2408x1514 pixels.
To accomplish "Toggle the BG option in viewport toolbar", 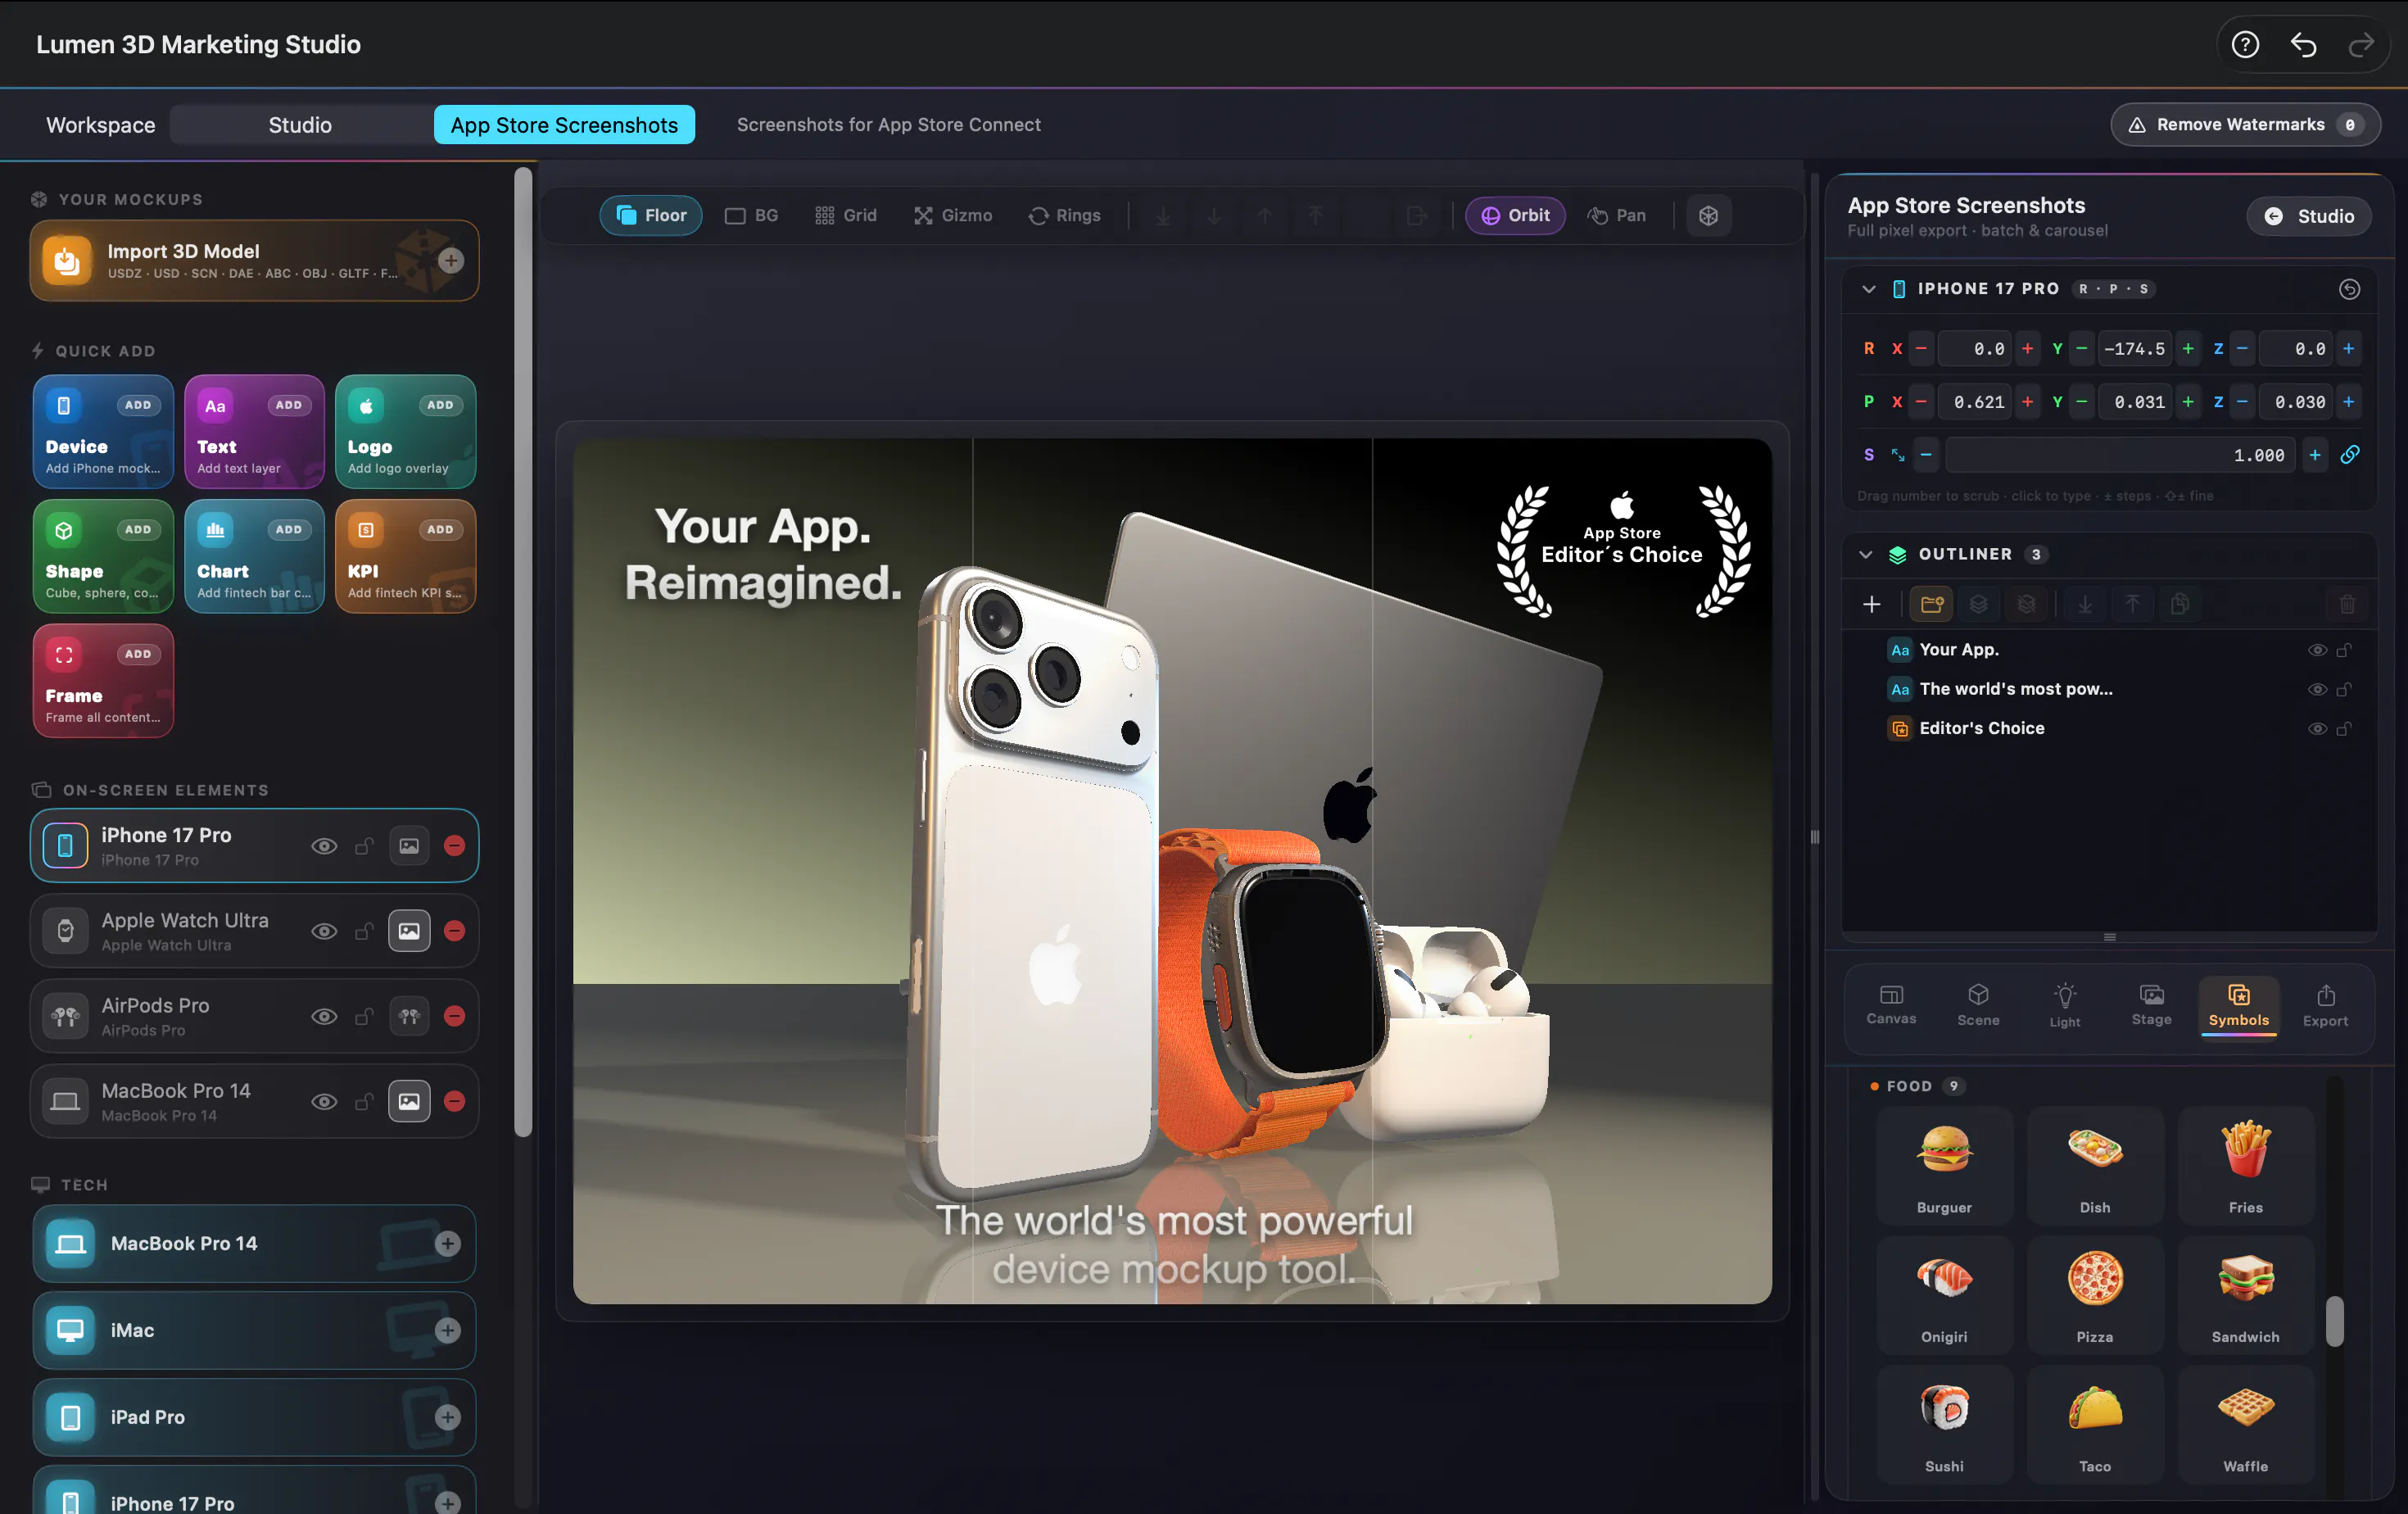I will (752, 216).
